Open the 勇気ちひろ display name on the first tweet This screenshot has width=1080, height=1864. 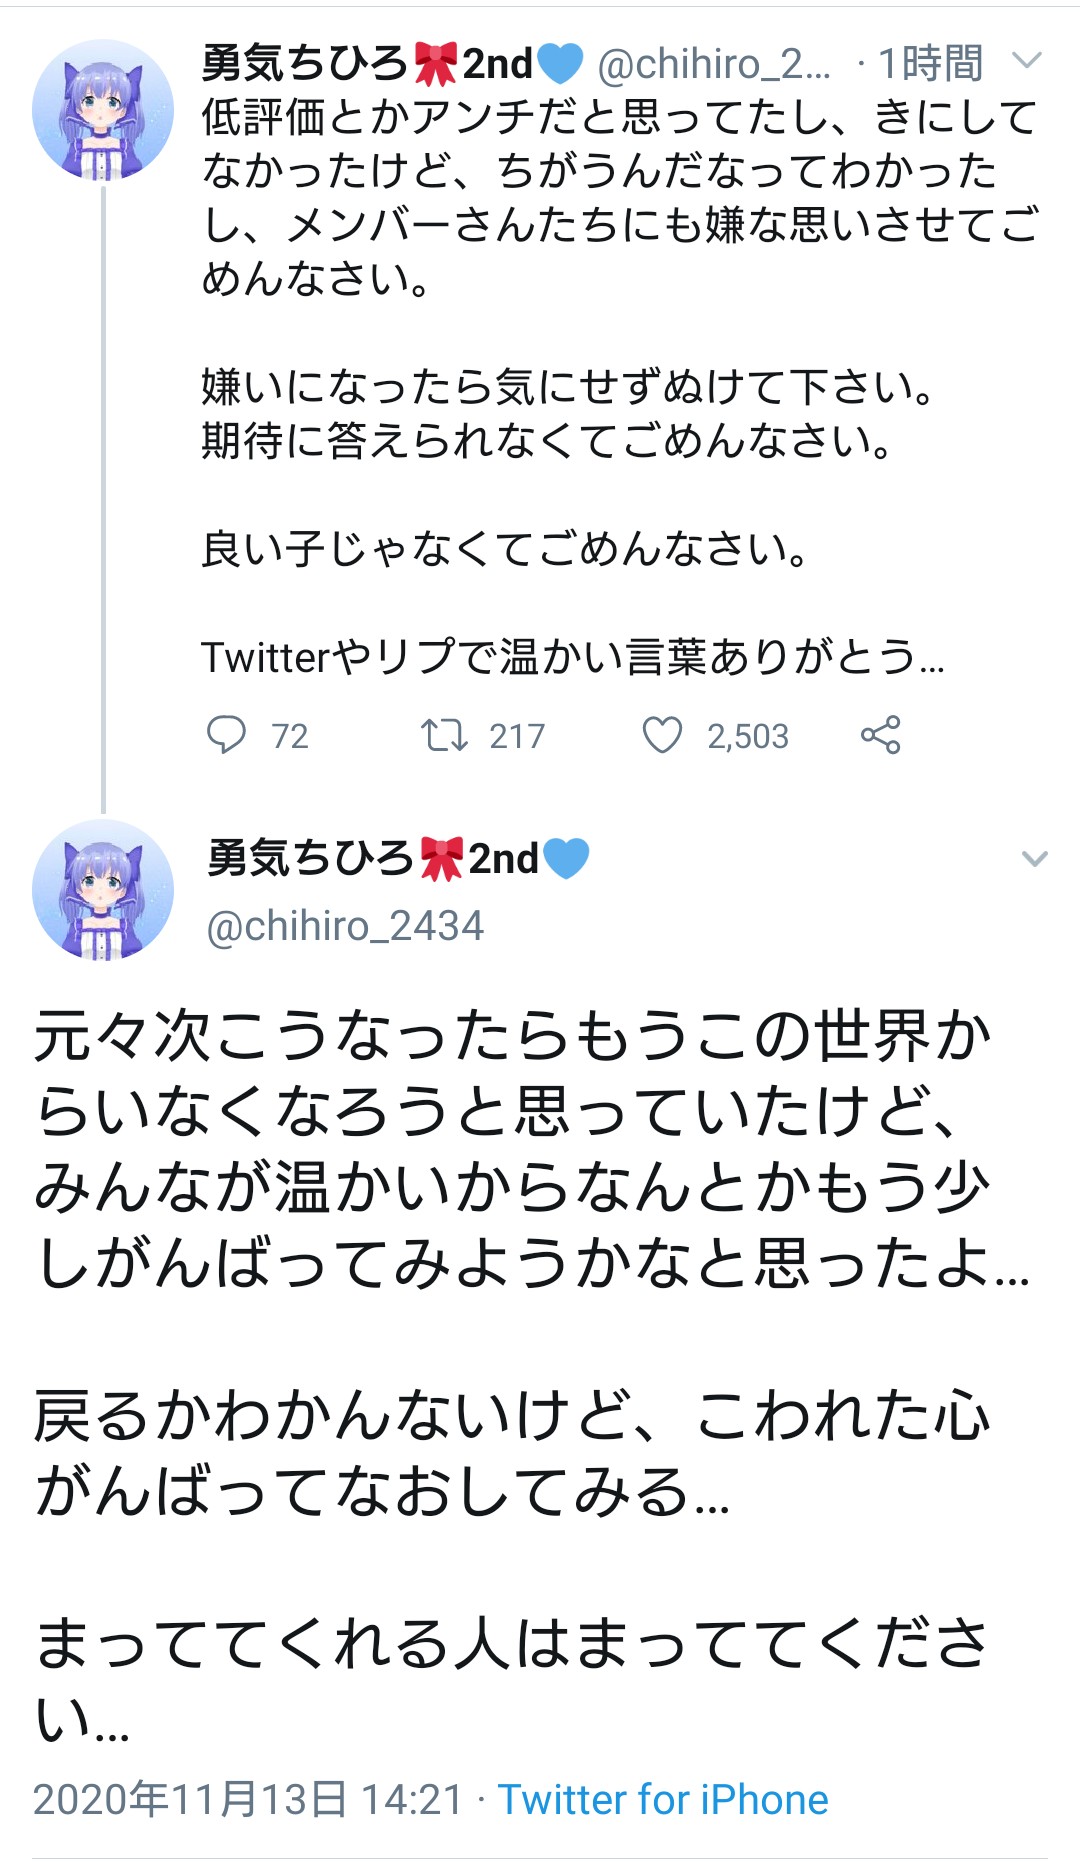(304, 64)
